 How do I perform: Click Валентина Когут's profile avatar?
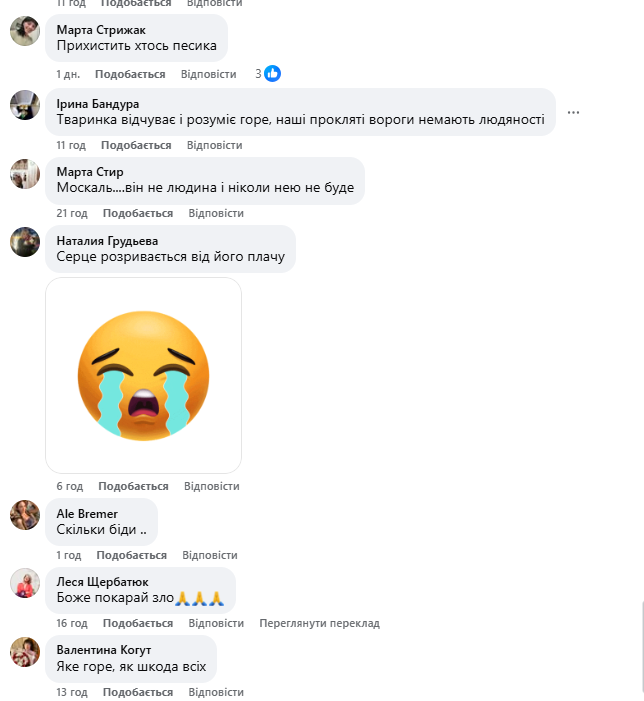[x=25, y=652]
